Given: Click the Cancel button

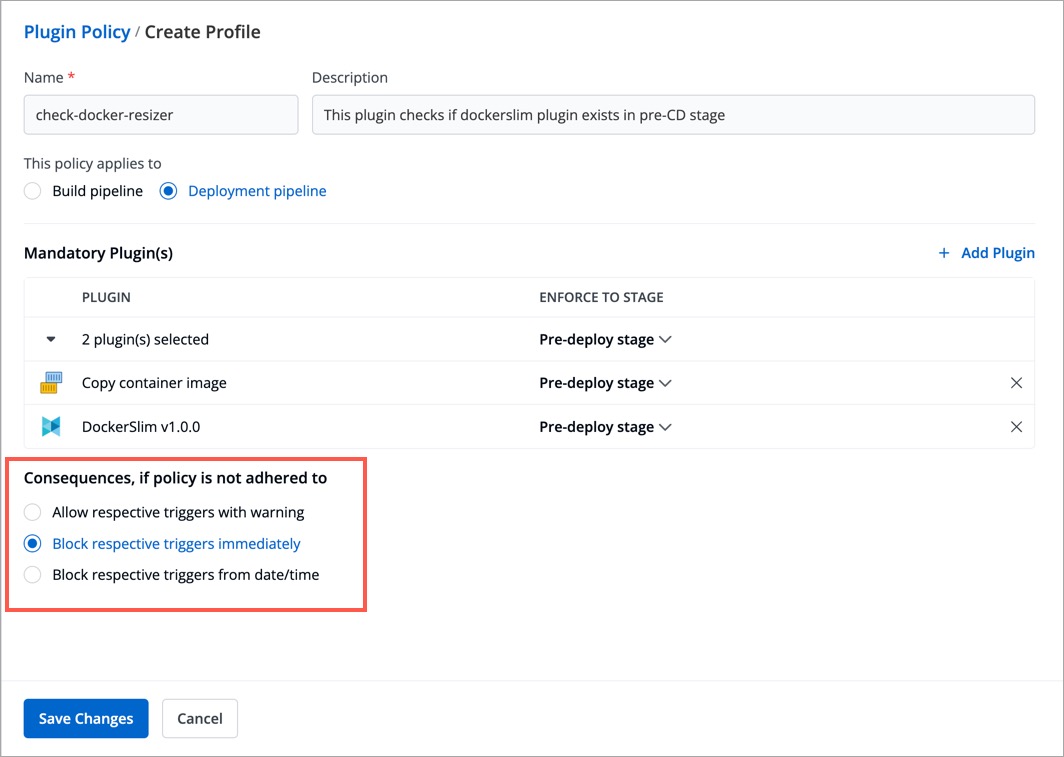Looking at the screenshot, I should 200,718.
